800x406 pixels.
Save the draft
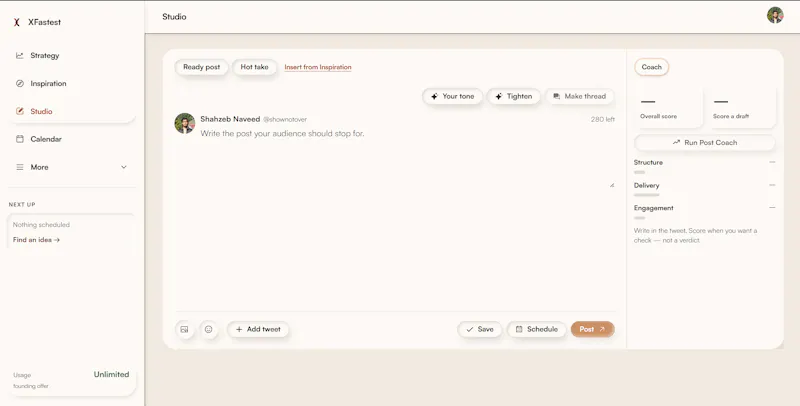click(480, 329)
